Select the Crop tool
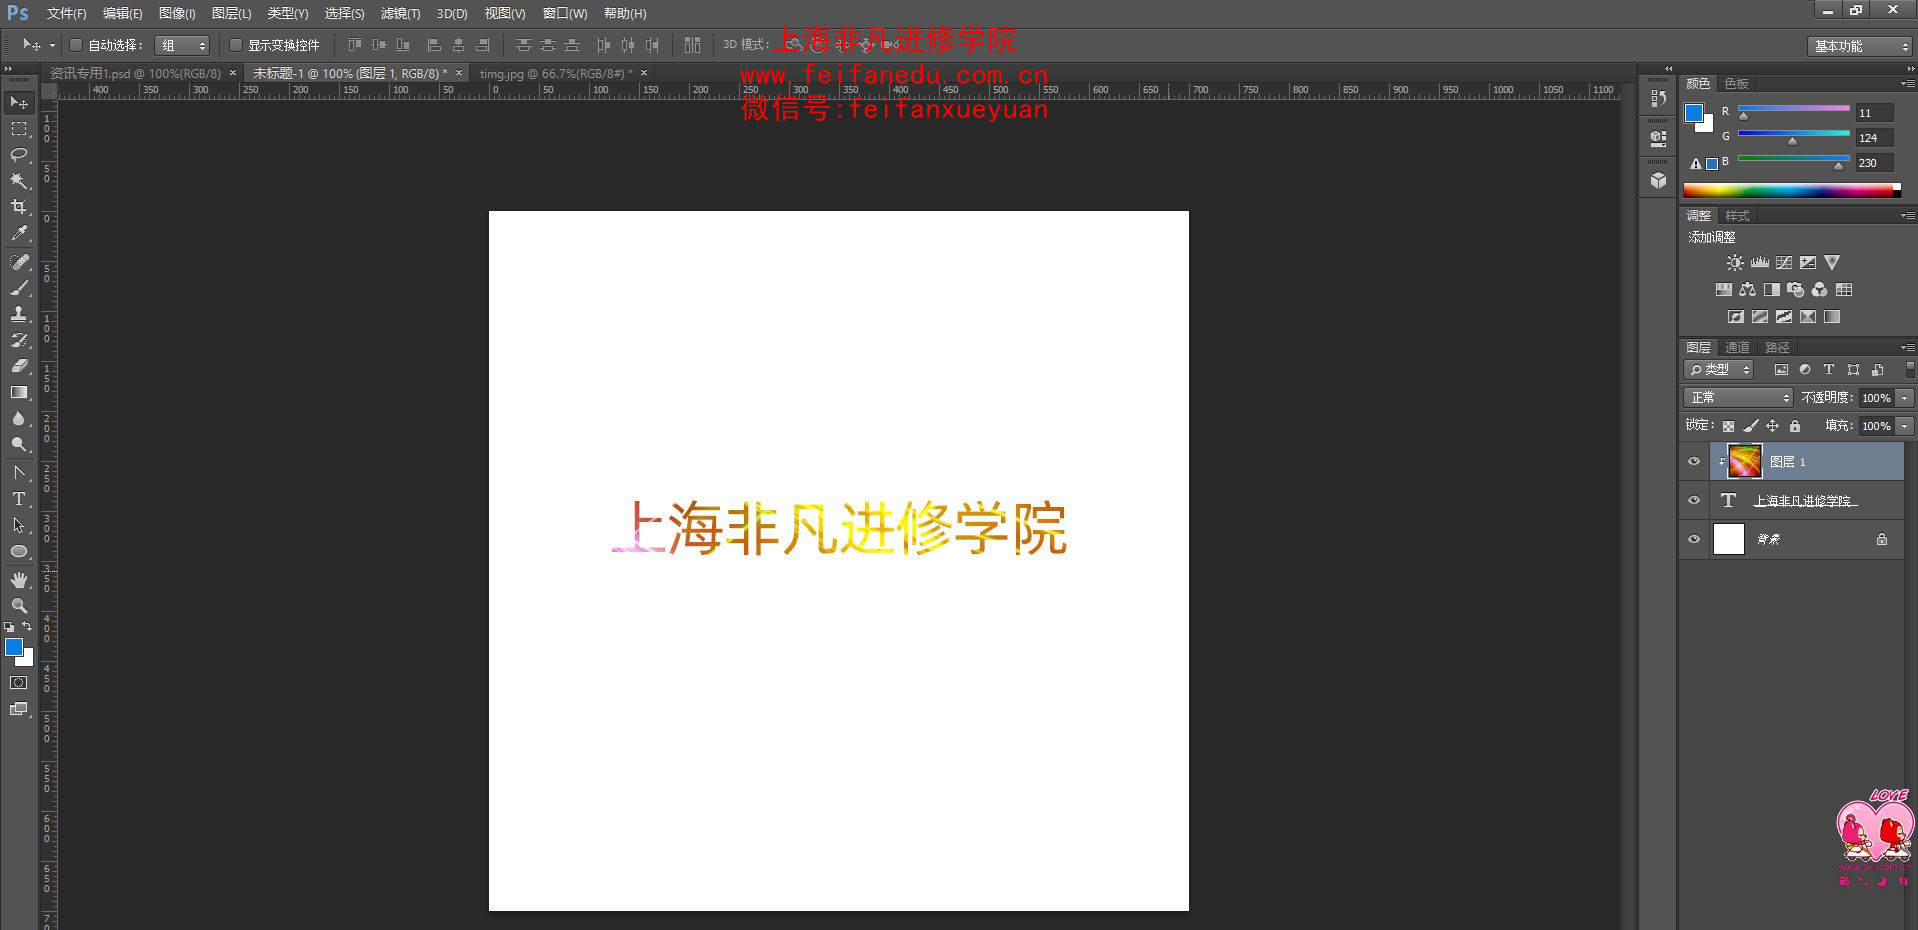Viewport: 1918px width, 930px height. (x=19, y=207)
